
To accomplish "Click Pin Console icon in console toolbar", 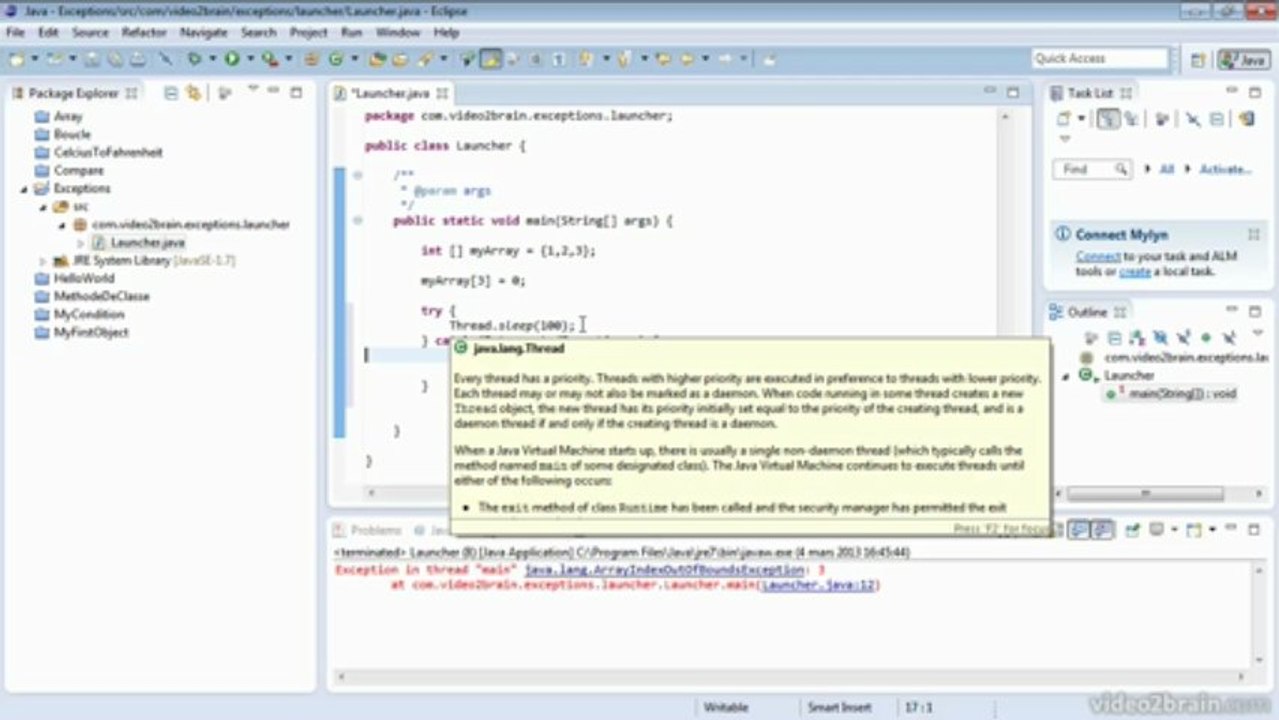I will click(x=1131, y=529).
